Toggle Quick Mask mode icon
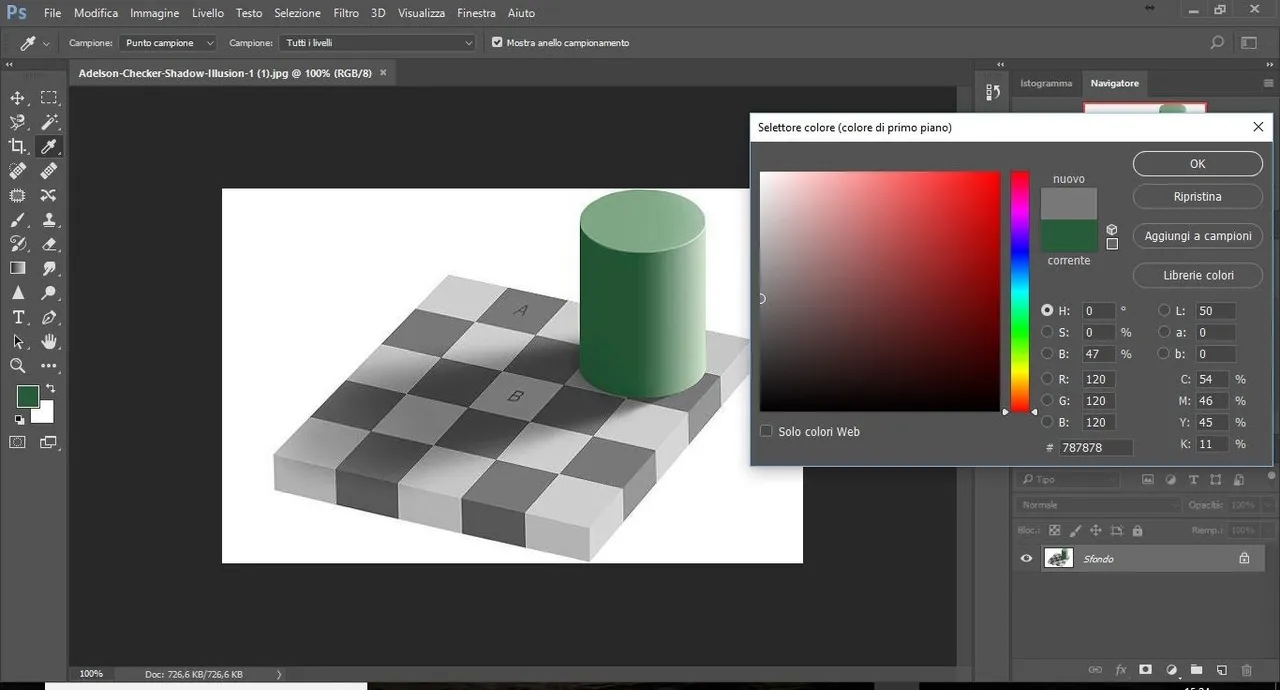1280x690 pixels. pos(18,442)
